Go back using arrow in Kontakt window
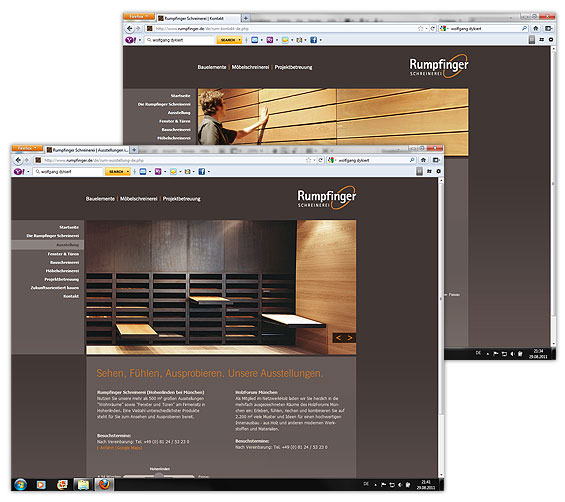 click(x=130, y=28)
